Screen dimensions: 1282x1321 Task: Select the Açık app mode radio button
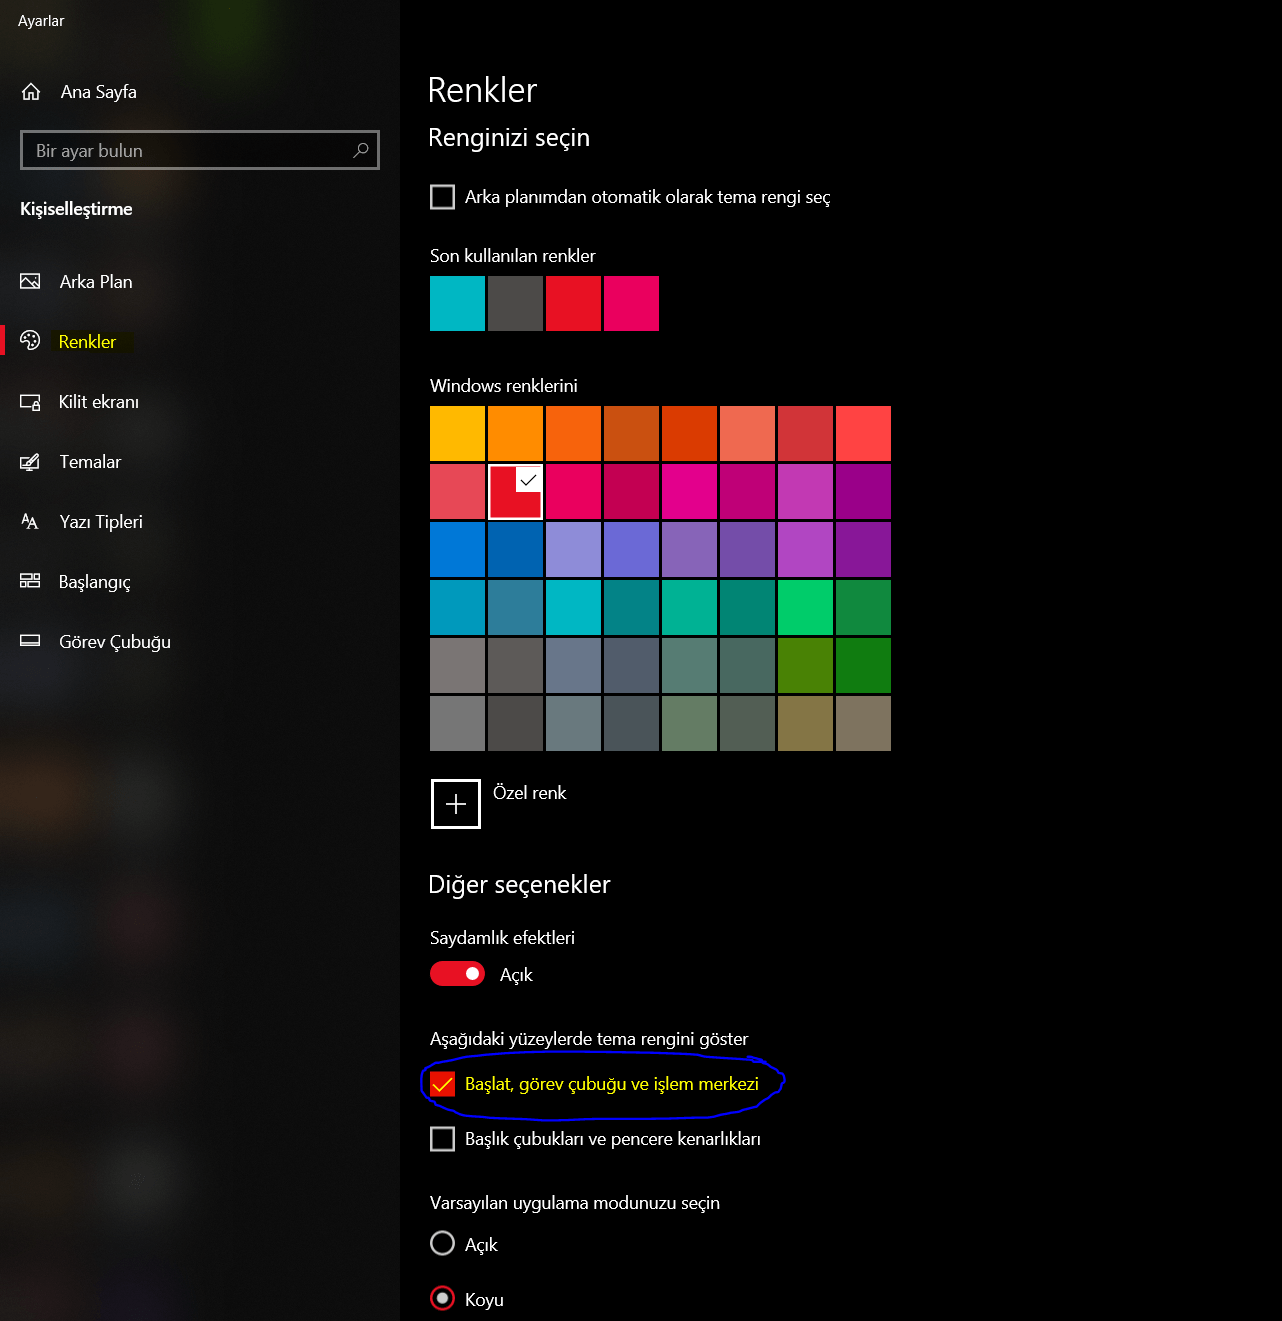[442, 1243]
